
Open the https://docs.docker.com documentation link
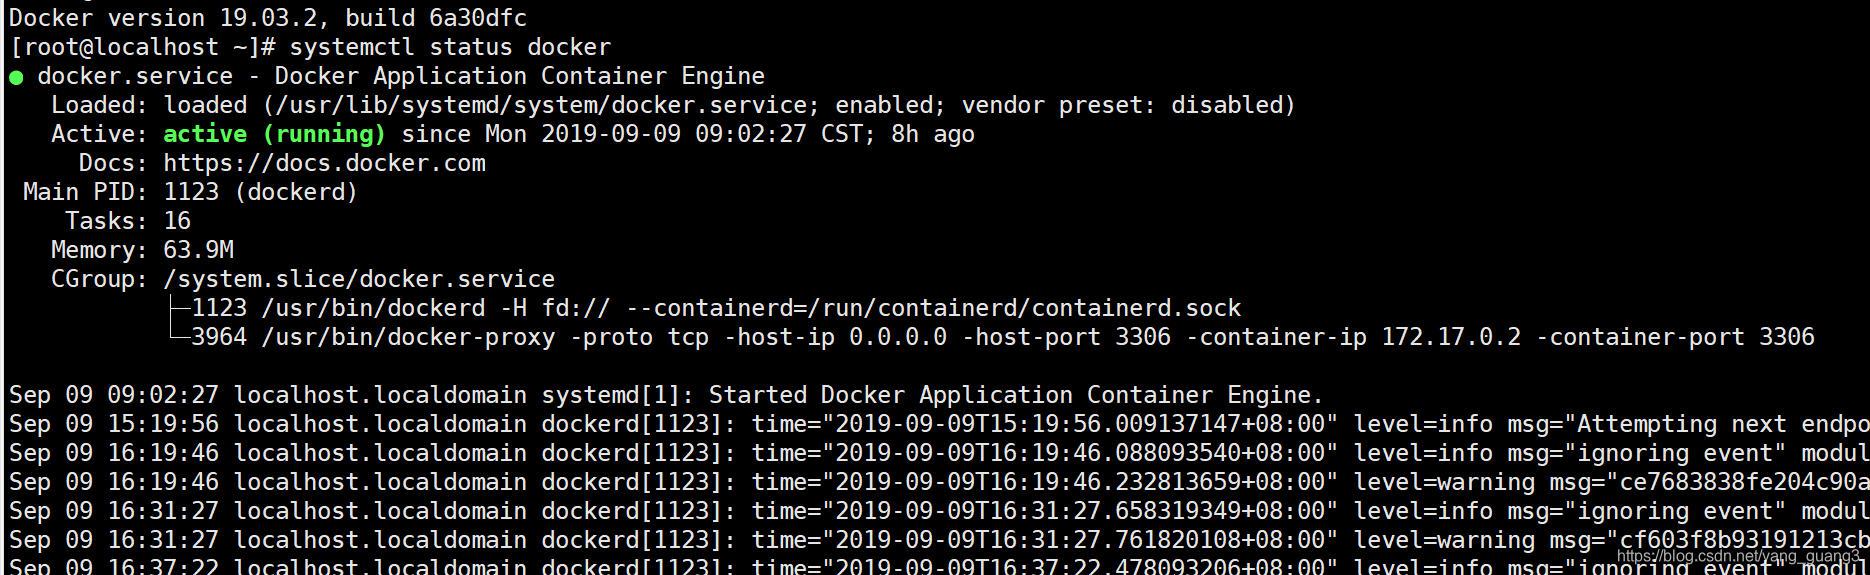[x=324, y=164]
